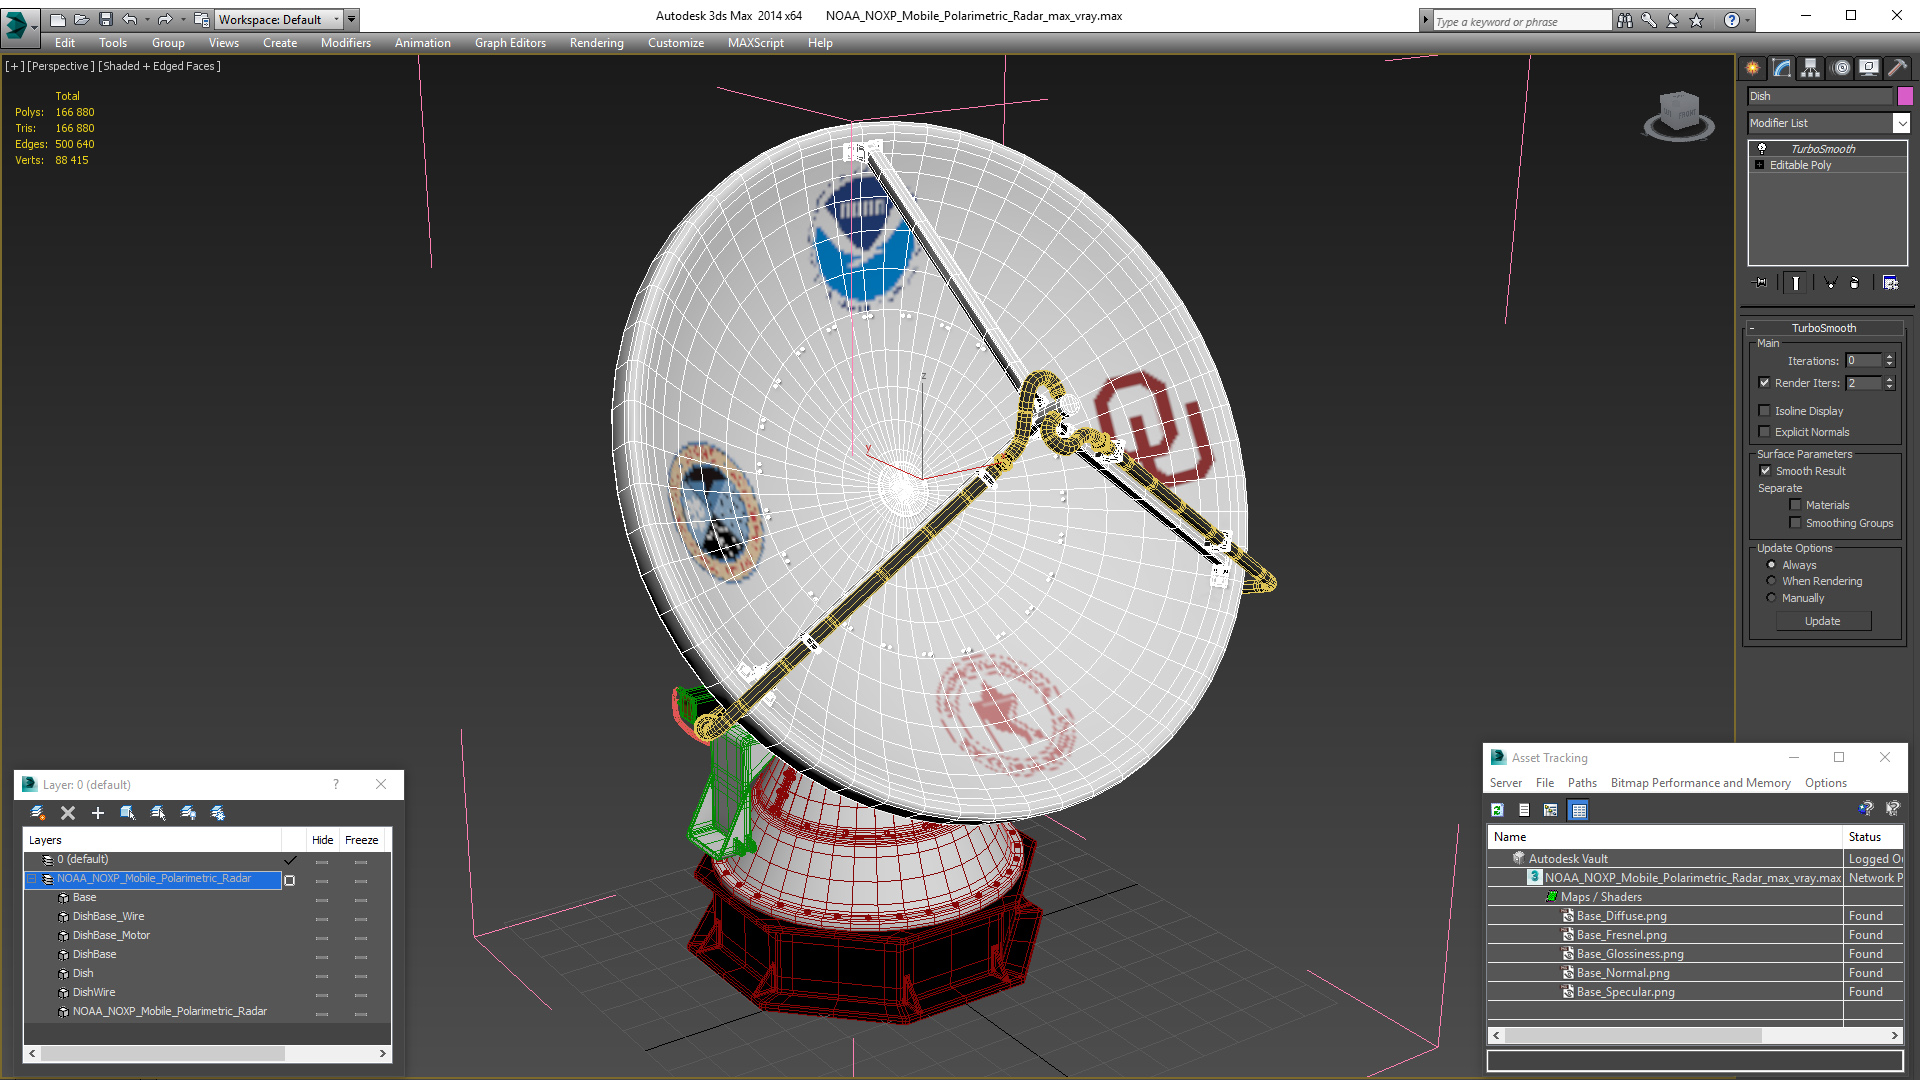Open the Create command panel tab
Screen dimensions: 1920x1080
tap(1752, 68)
